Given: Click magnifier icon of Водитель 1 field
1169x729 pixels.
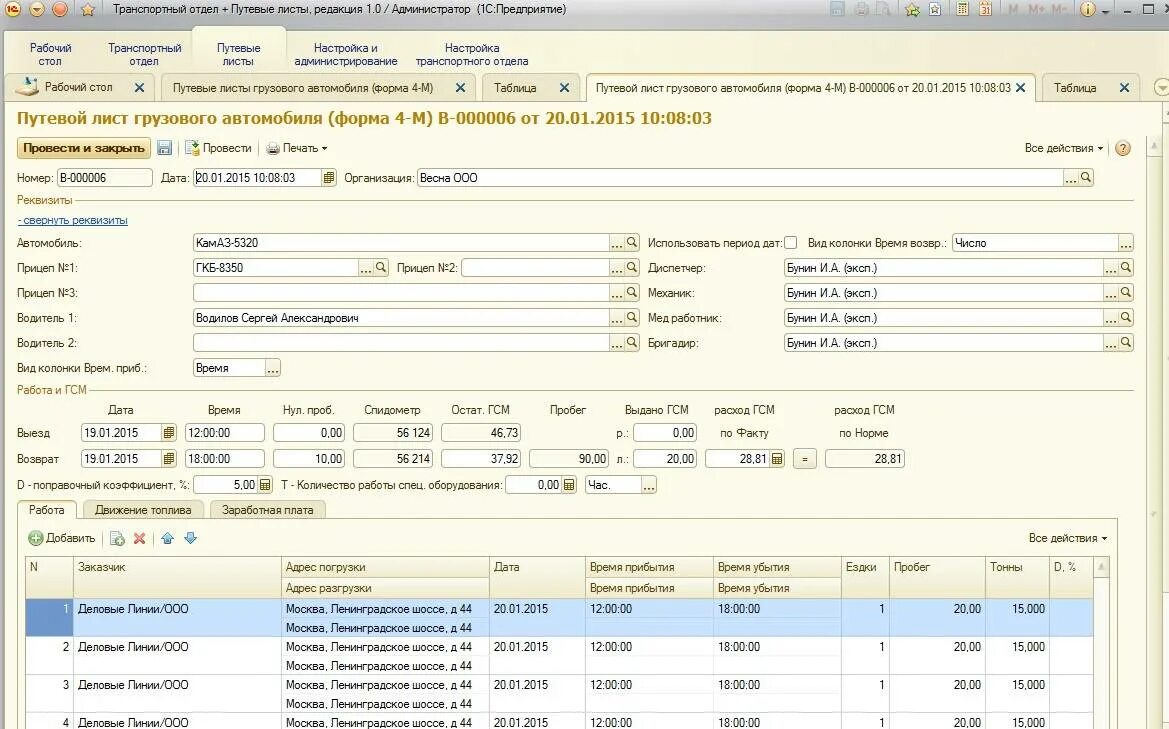Looking at the screenshot, I should coord(632,318).
